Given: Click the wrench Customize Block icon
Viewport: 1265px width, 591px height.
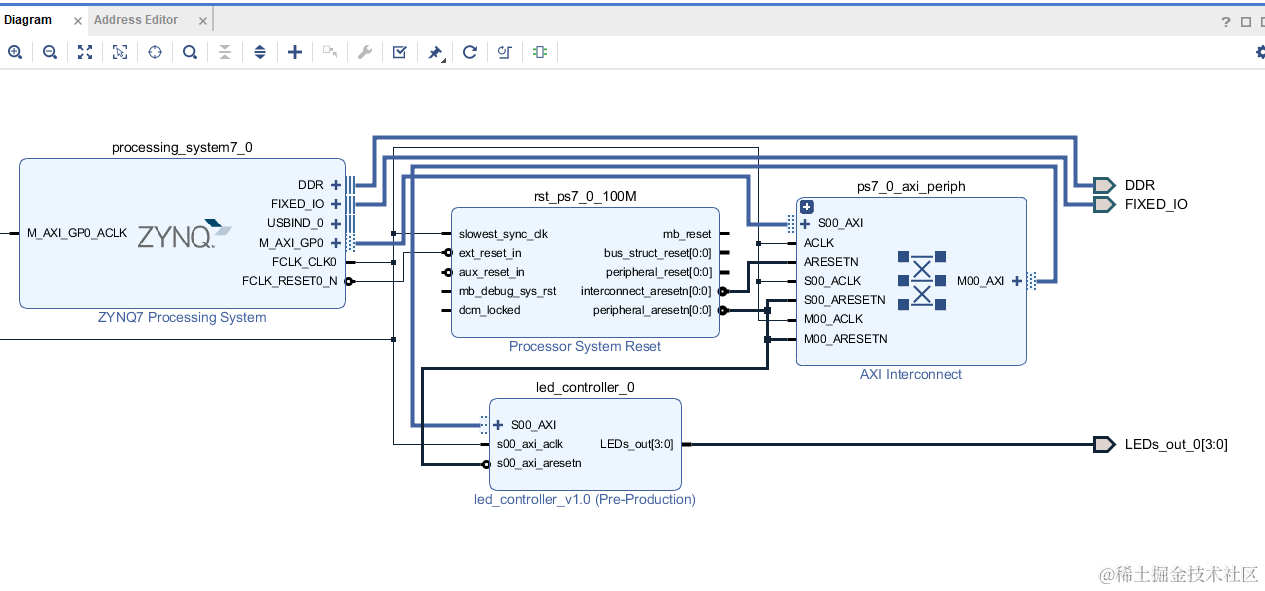Looking at the screenshot, I should point(365,52).
